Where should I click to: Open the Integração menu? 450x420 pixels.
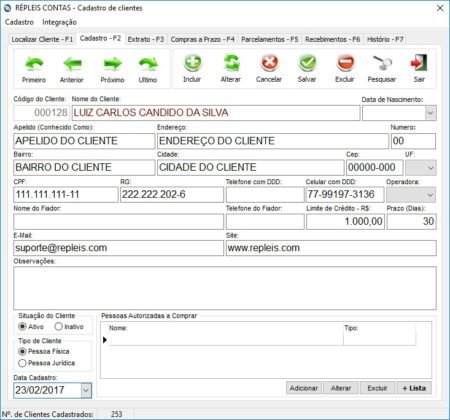tap(59, 22)
